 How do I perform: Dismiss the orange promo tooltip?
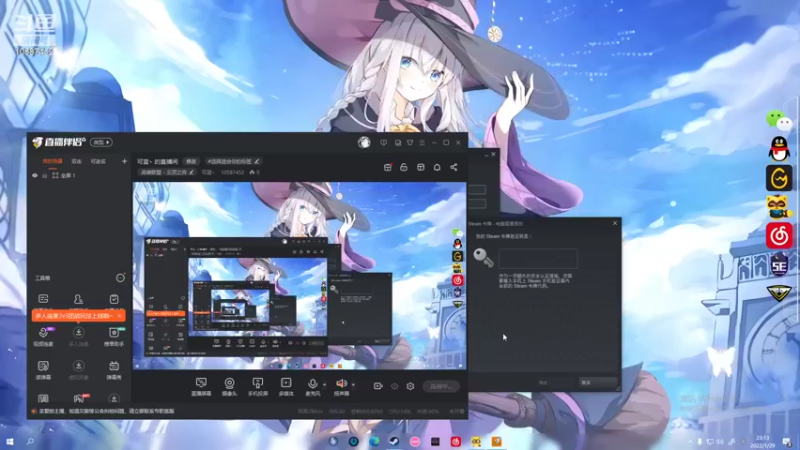[x=119, y=316]
